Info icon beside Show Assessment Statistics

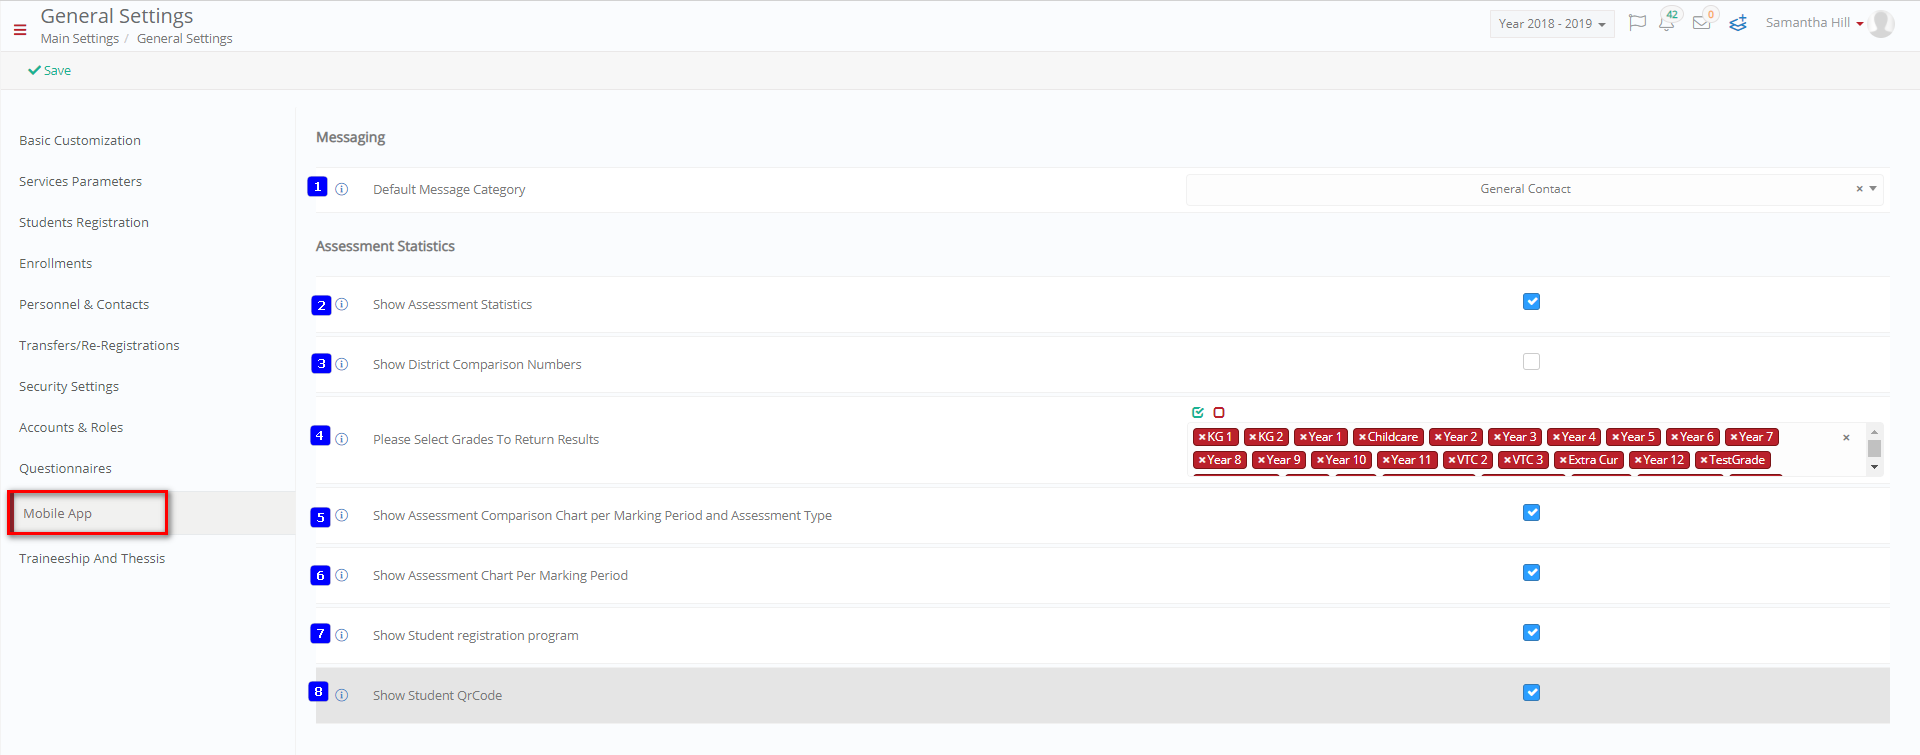tap(342, 304)
